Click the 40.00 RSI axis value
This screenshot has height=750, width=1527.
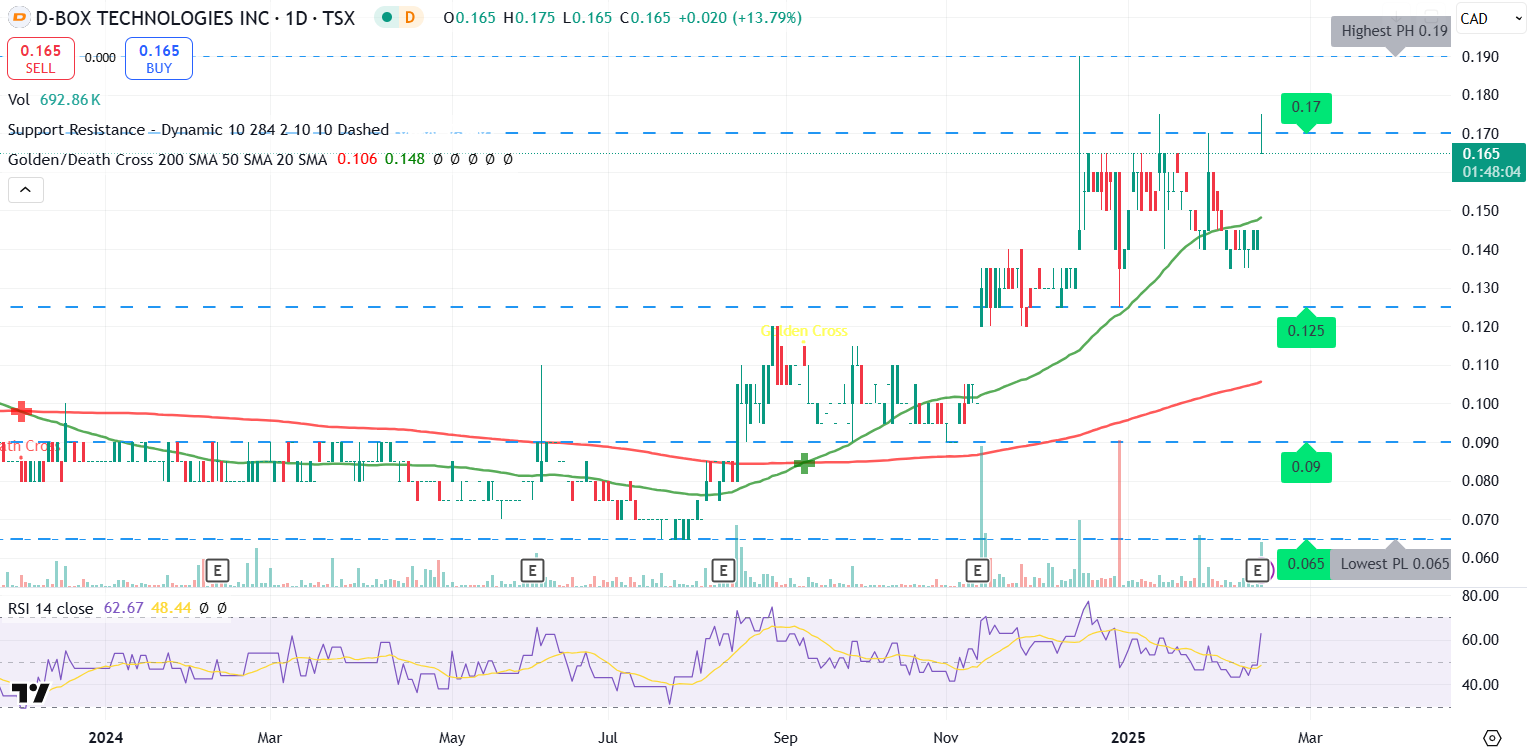[1481, 685]
